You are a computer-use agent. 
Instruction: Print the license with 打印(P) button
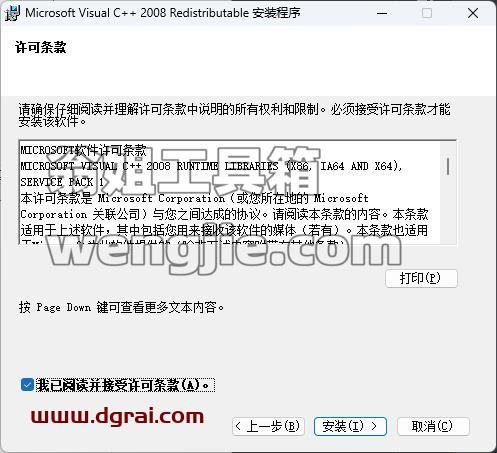point(421,278)
